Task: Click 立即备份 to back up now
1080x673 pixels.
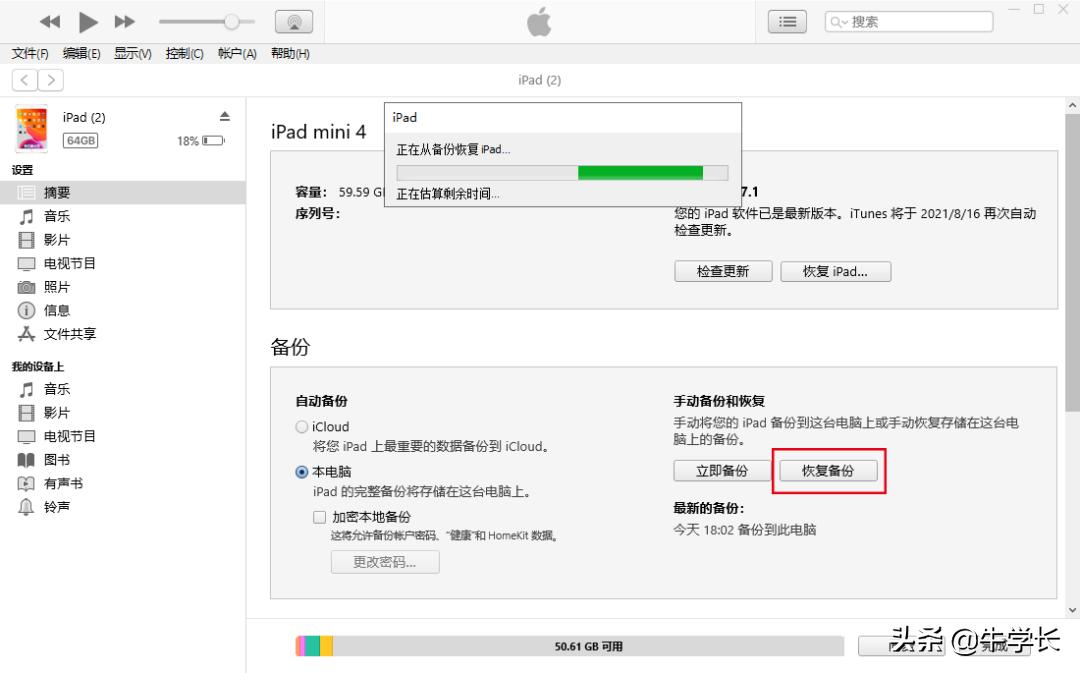Action: [722, 470]
